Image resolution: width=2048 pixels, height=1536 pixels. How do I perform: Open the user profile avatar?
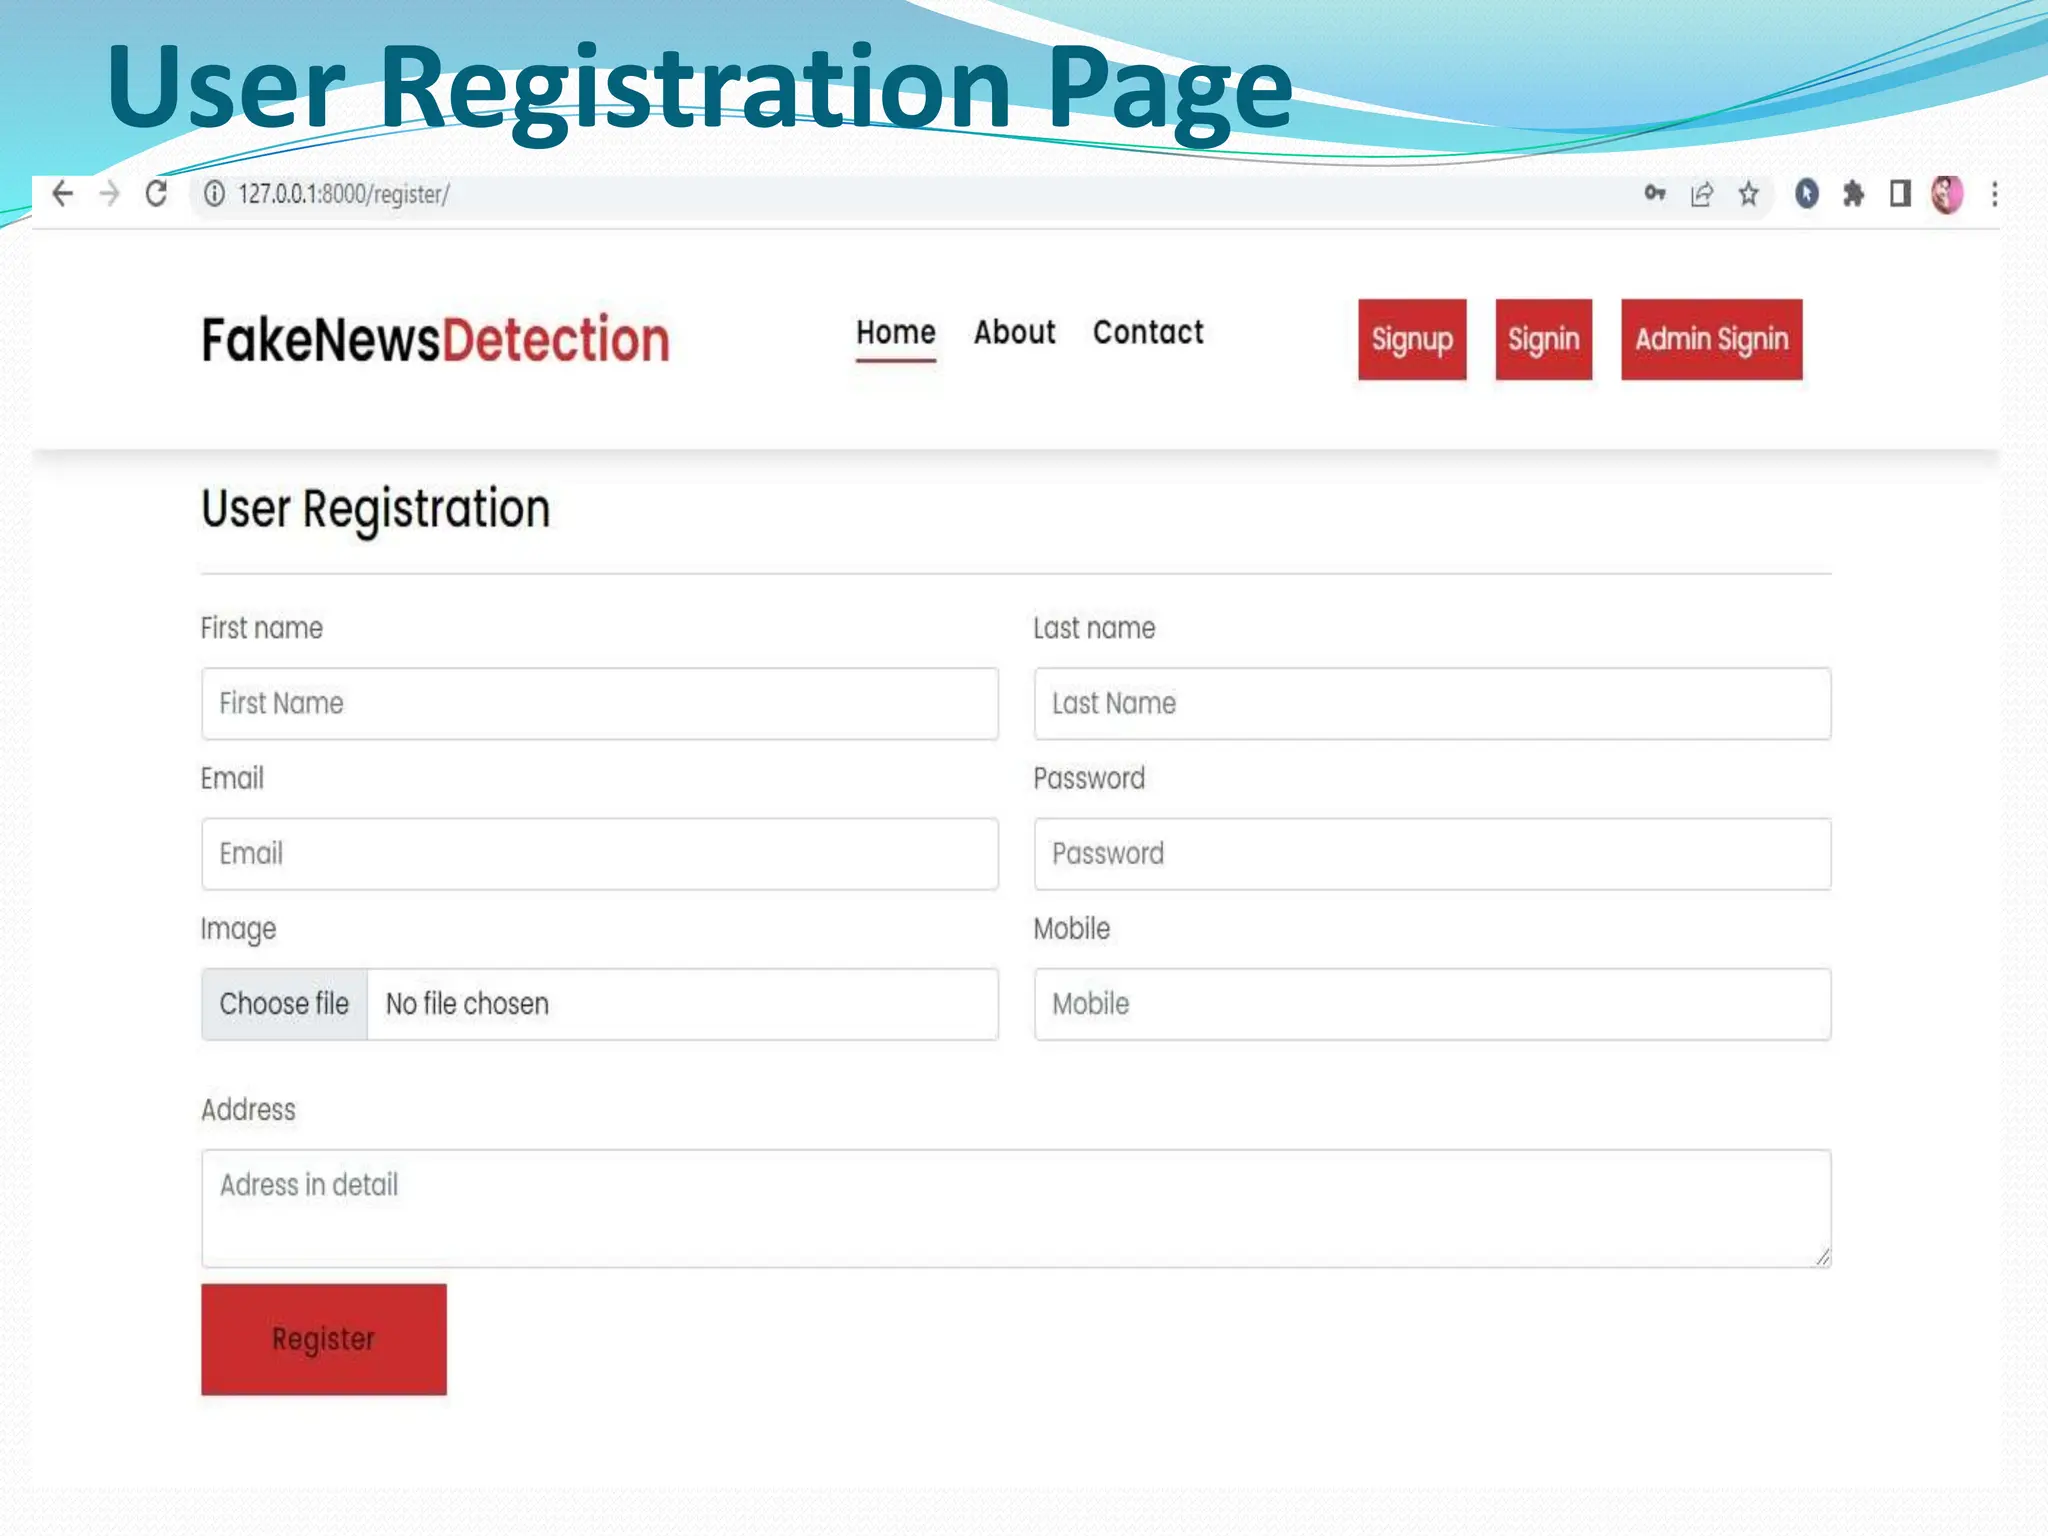point(1947,194)
